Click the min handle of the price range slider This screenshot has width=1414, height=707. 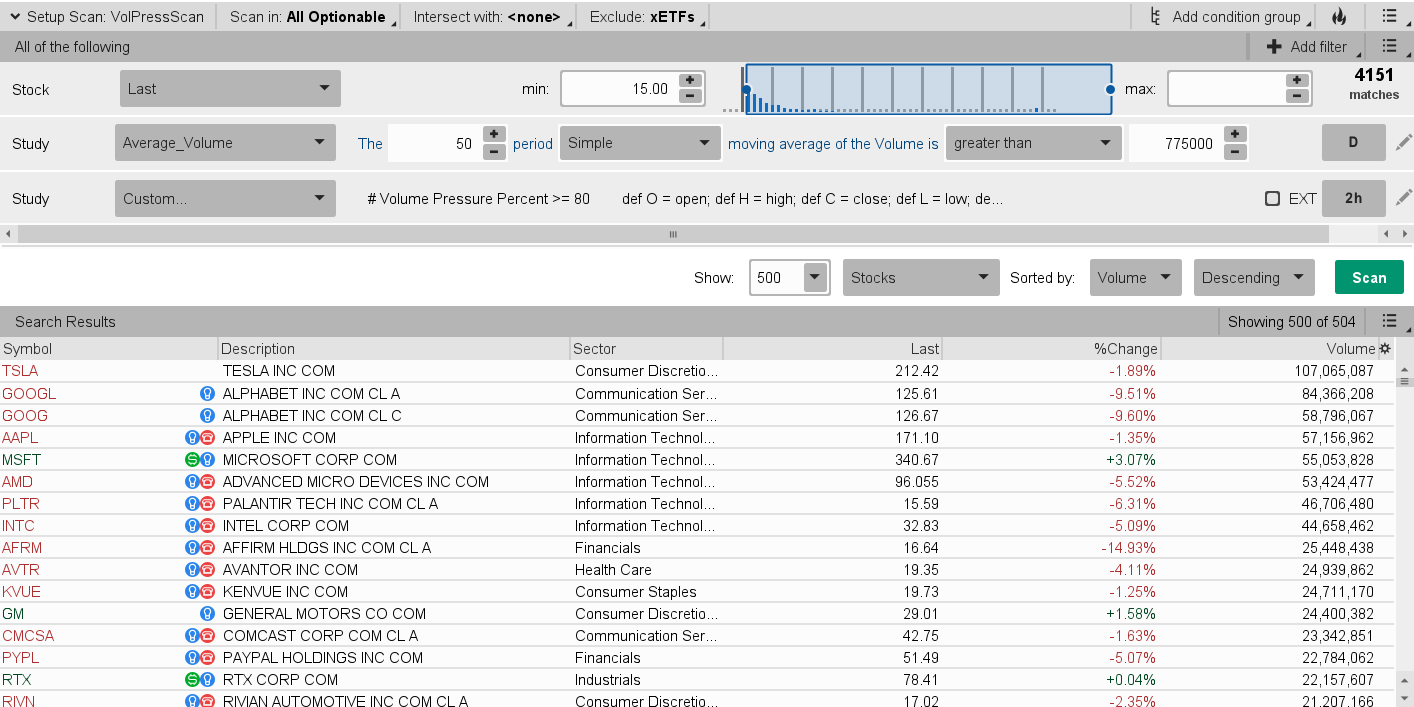(x=746, y=90)
